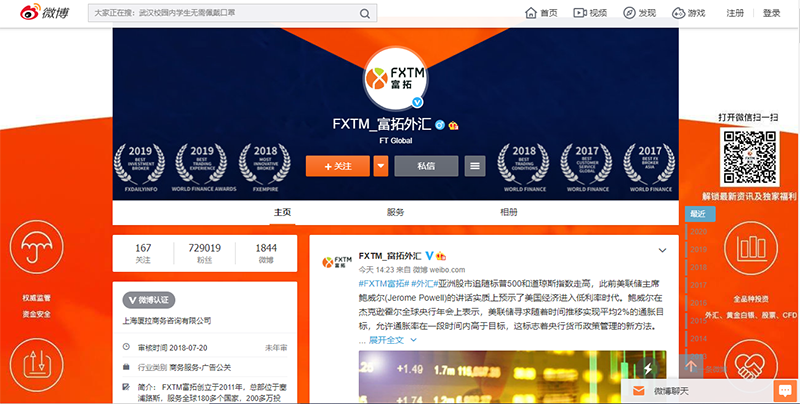Go to 首页 home

(x=541, y=13)
